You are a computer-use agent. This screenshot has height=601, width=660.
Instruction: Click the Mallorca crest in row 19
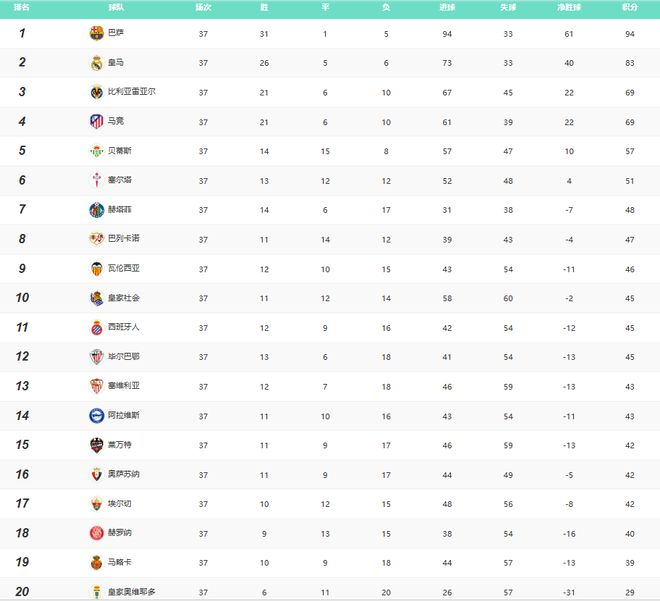[x=97, y=562]
